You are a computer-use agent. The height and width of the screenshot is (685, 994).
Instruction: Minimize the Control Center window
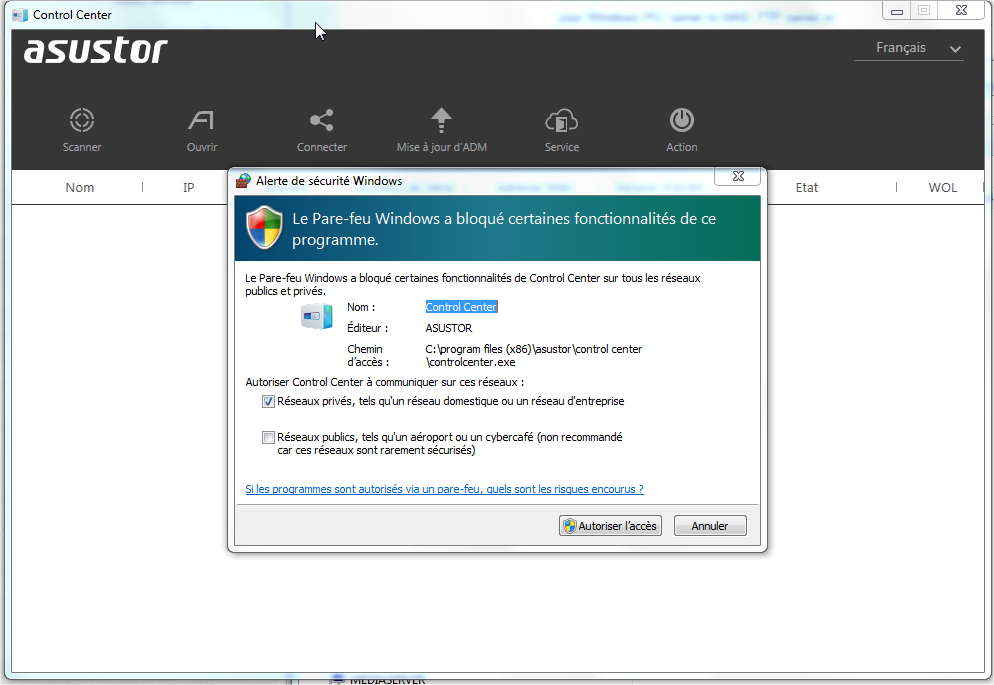coord(896,11)
